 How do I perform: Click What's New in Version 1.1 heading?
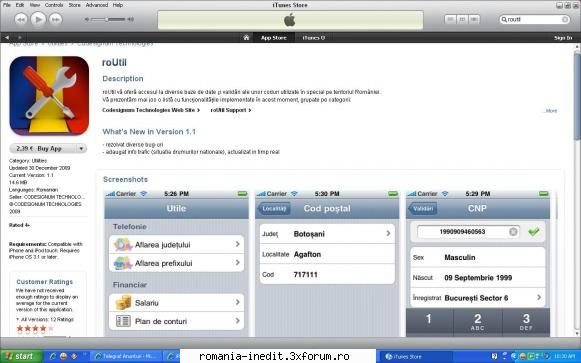pyautogui.click(x=149, y=131)
